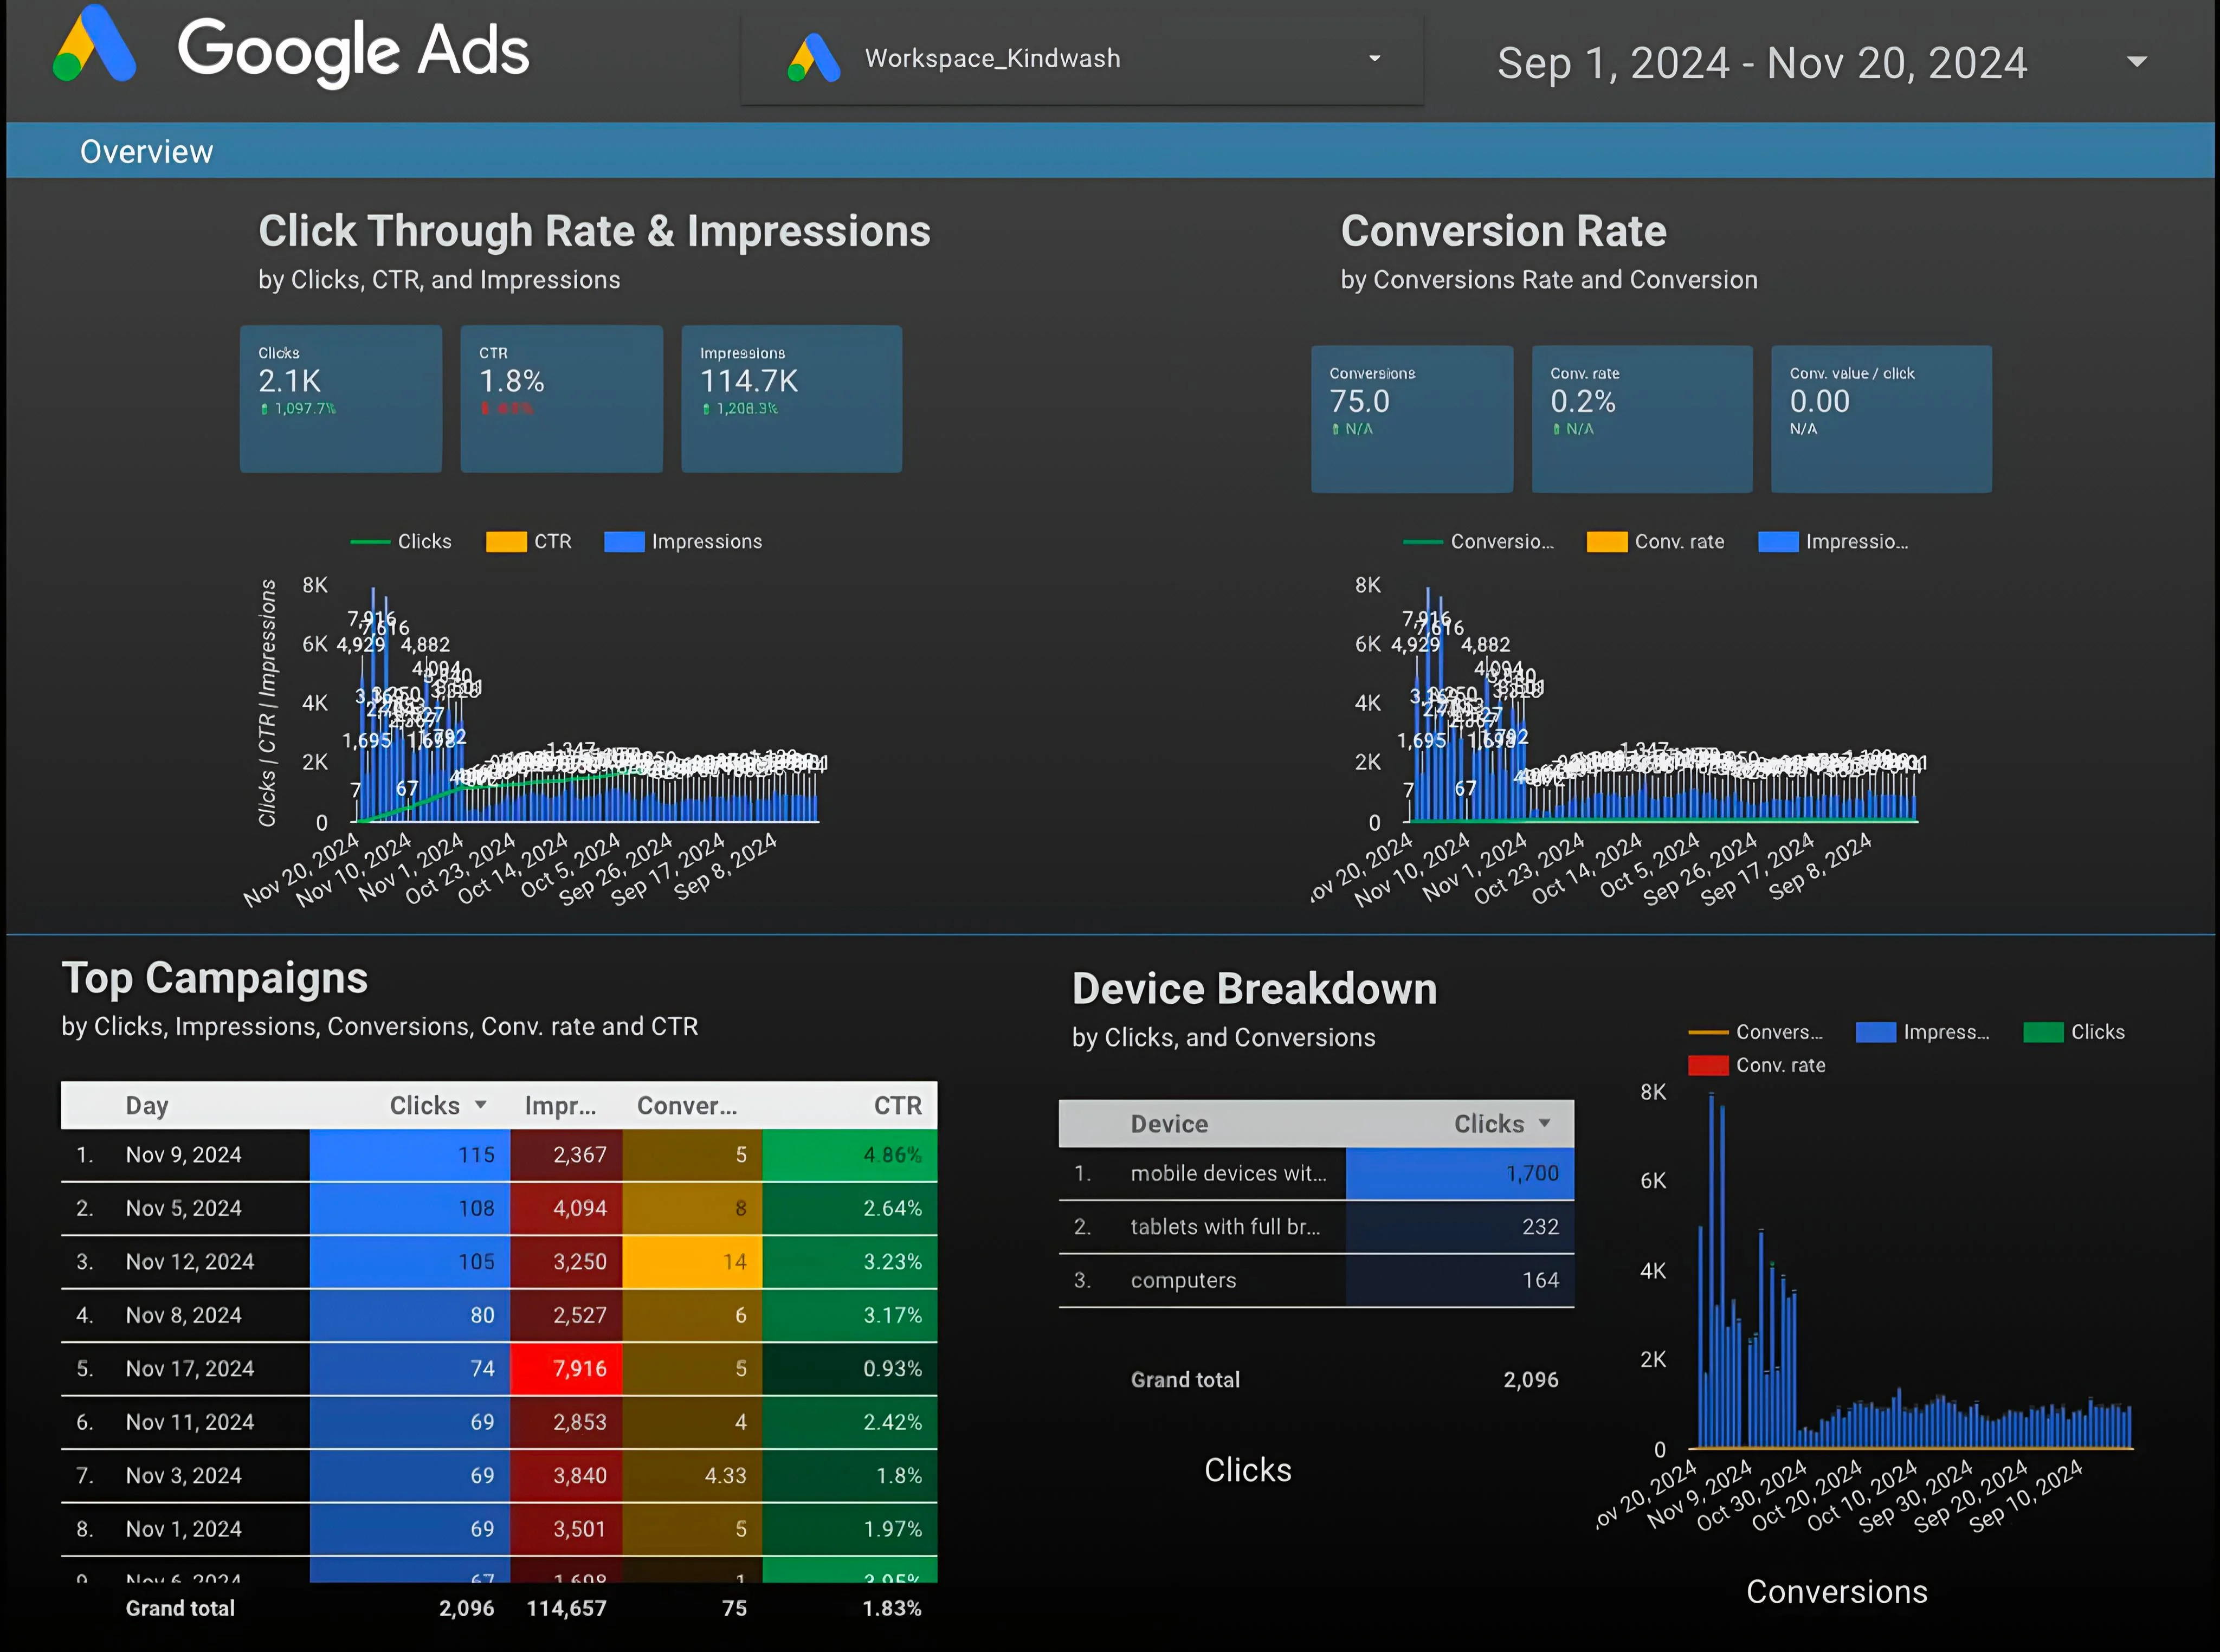Toggle the green Clicks legend in CTR chart
Image resolution: width=2220 pixels, height=1652 pixels.
(x=401, y=541)
